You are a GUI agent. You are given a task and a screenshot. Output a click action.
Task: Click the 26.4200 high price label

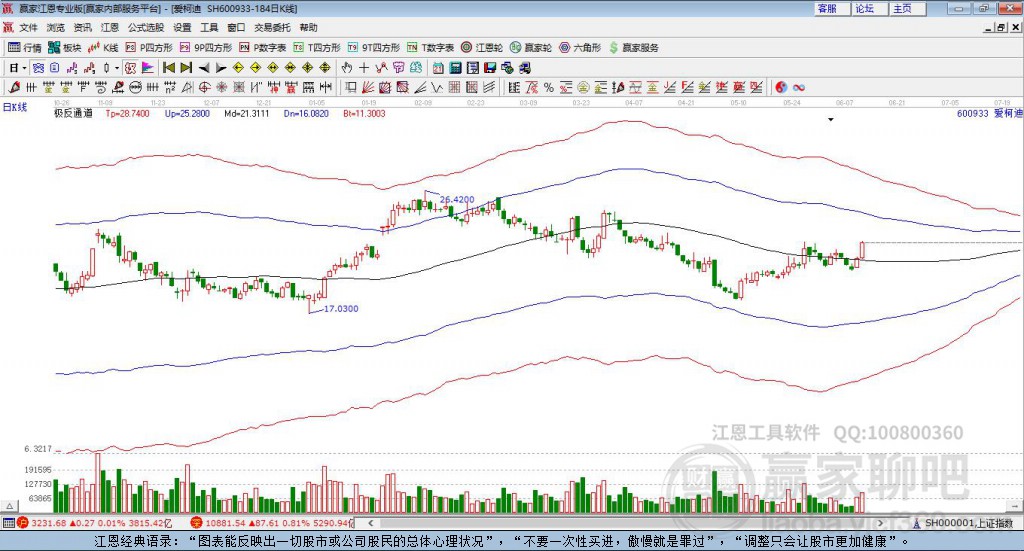click(x=457, y=200)
